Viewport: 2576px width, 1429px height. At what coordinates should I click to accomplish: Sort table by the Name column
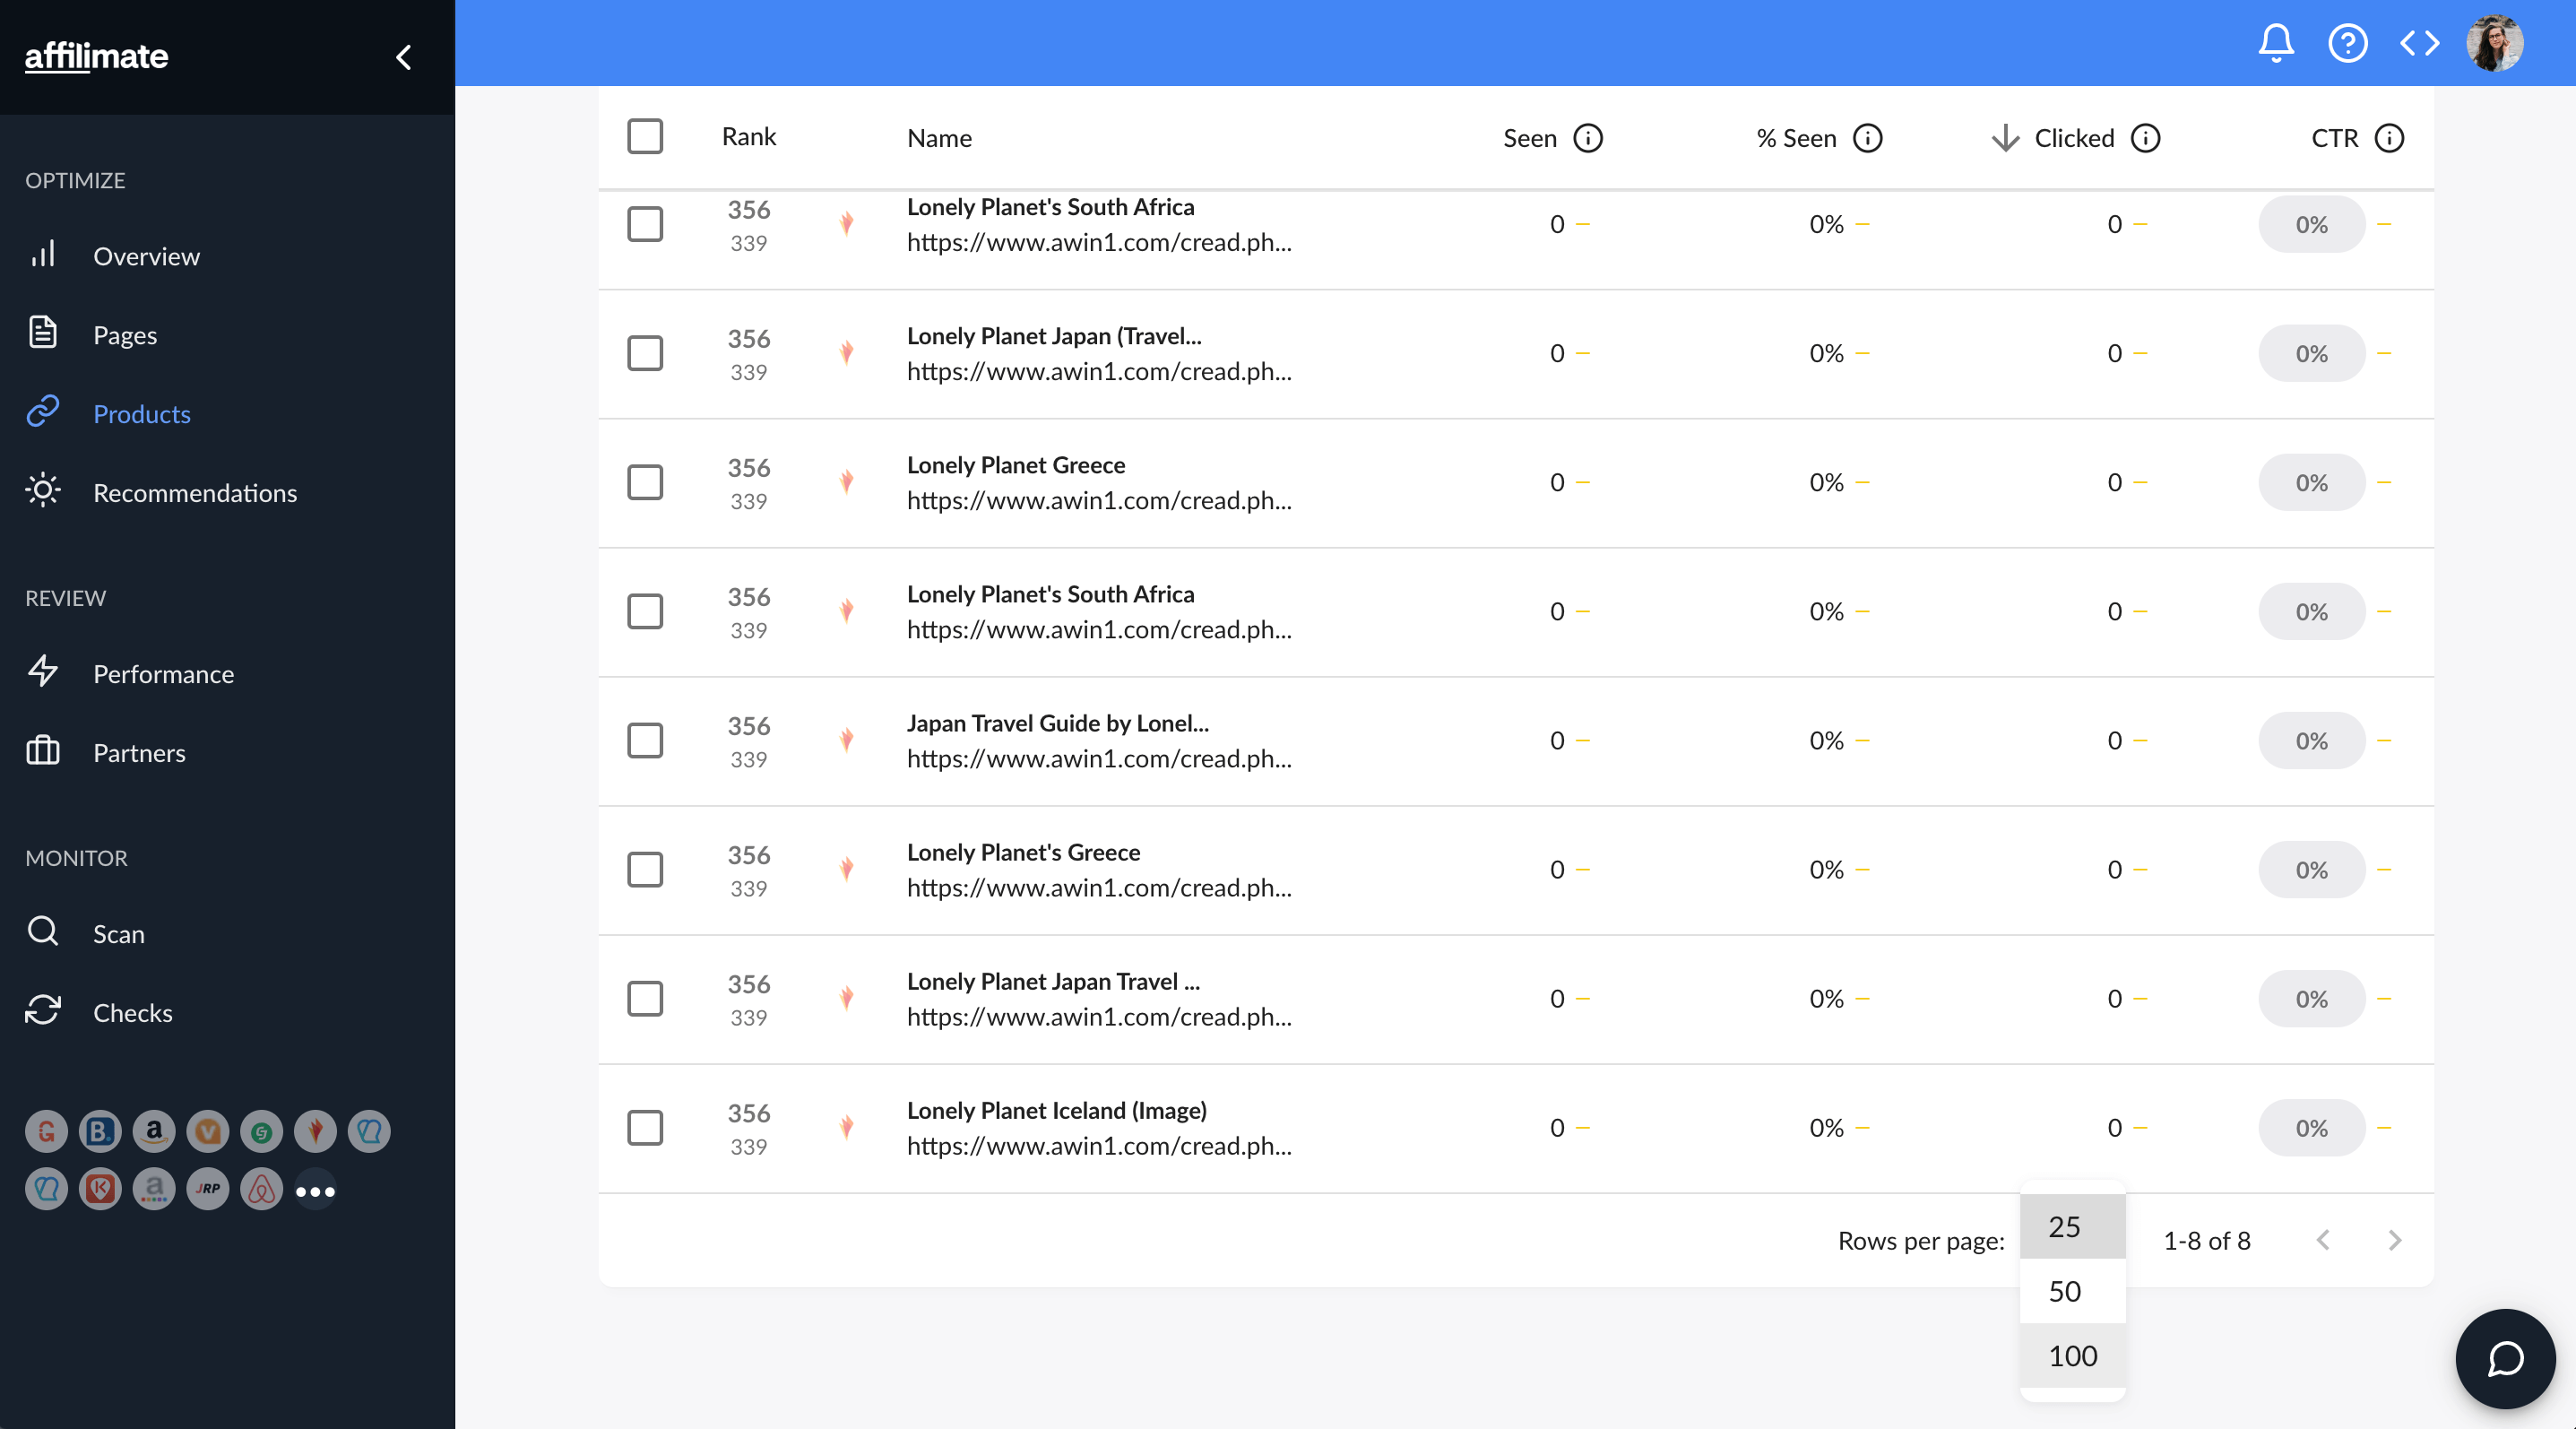tap(939, 138)
